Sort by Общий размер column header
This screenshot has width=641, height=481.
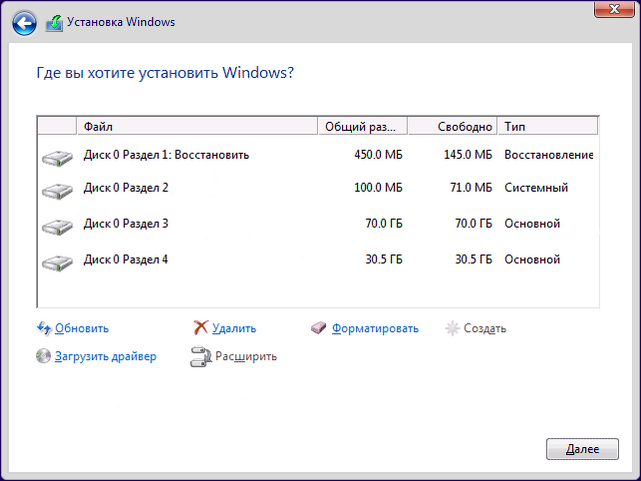[x=362, y=127]
